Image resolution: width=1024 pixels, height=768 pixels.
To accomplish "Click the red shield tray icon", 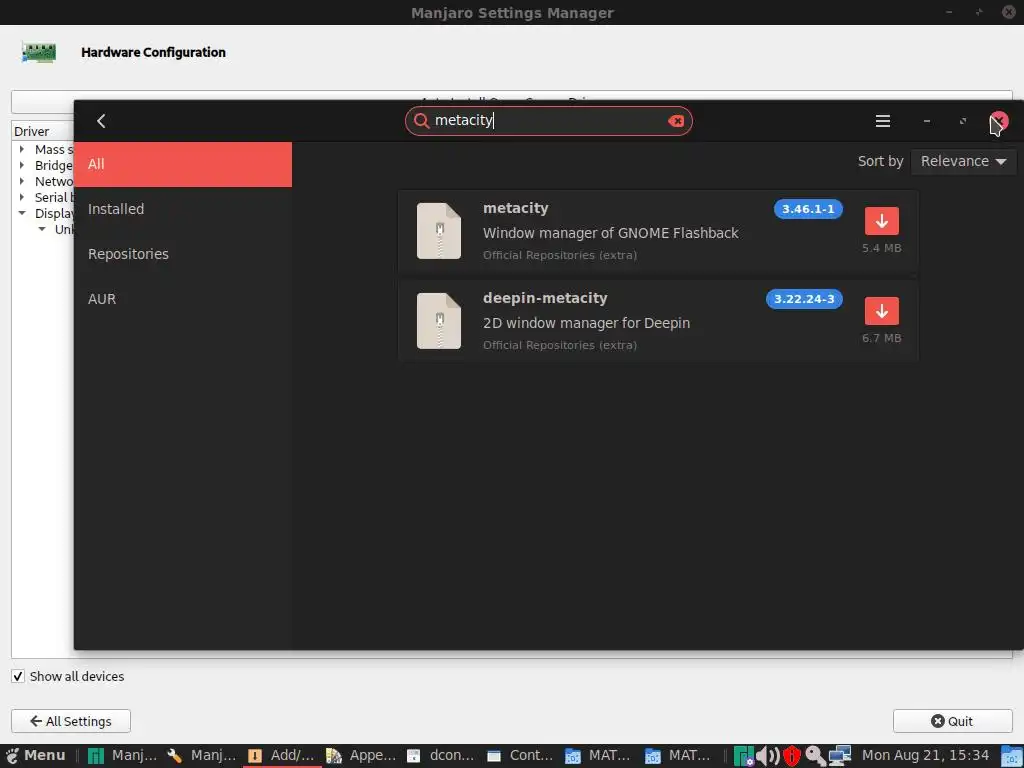I will coord(792,756).
